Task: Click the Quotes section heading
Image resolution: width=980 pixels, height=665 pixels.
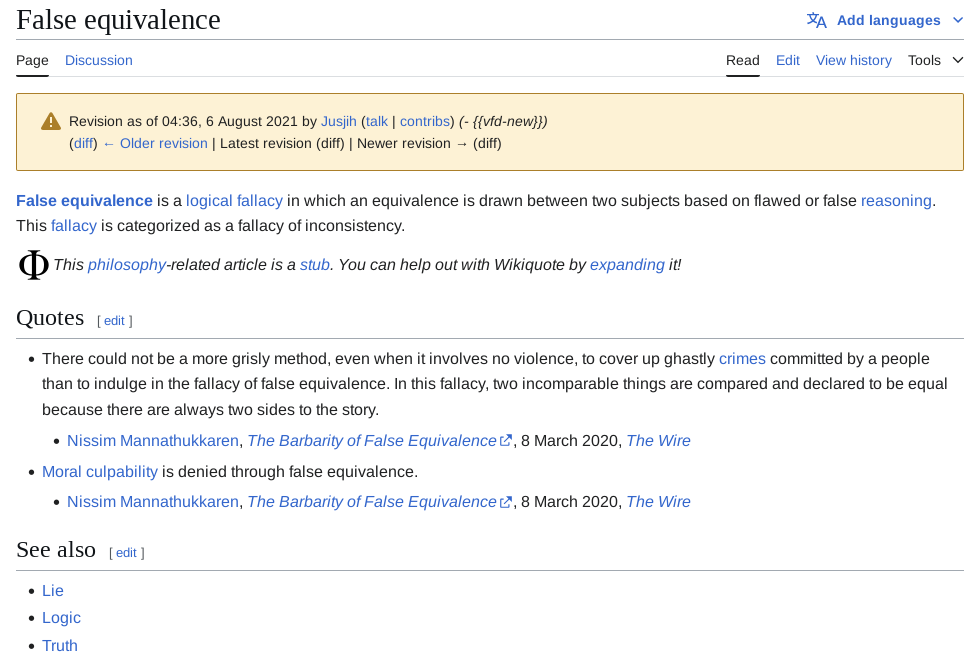Action: coord(50,318)
